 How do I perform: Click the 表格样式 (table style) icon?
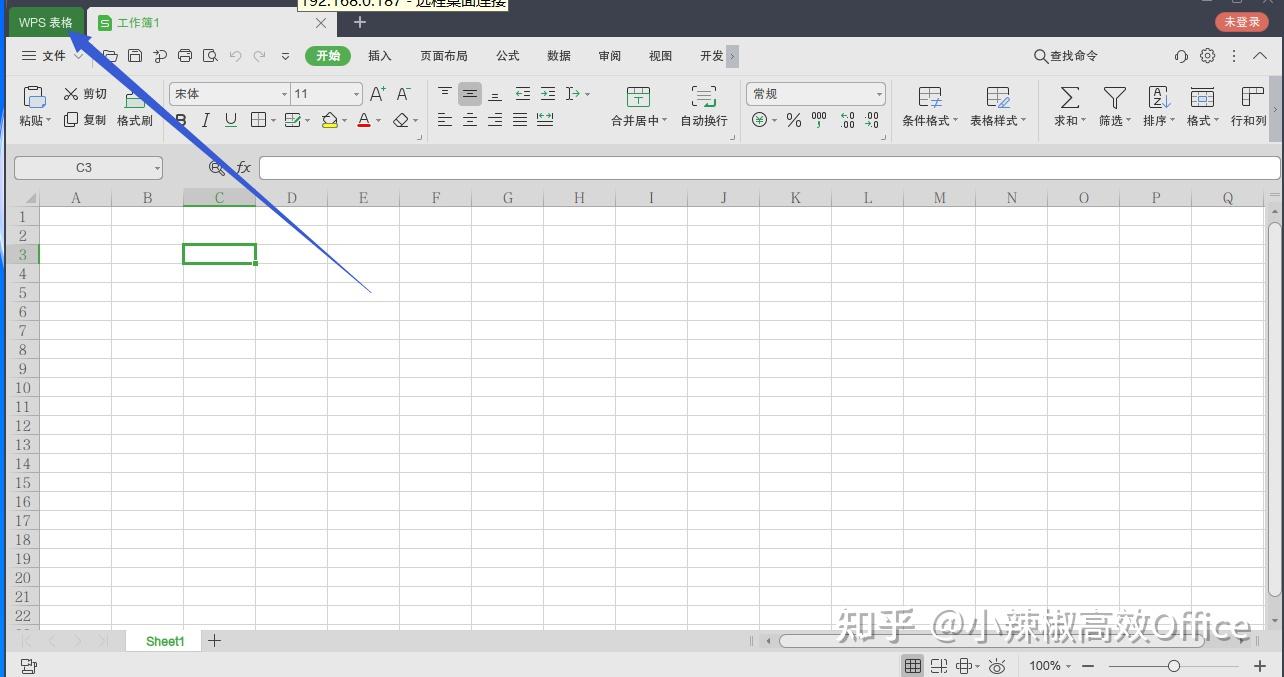tap(996, 105)
